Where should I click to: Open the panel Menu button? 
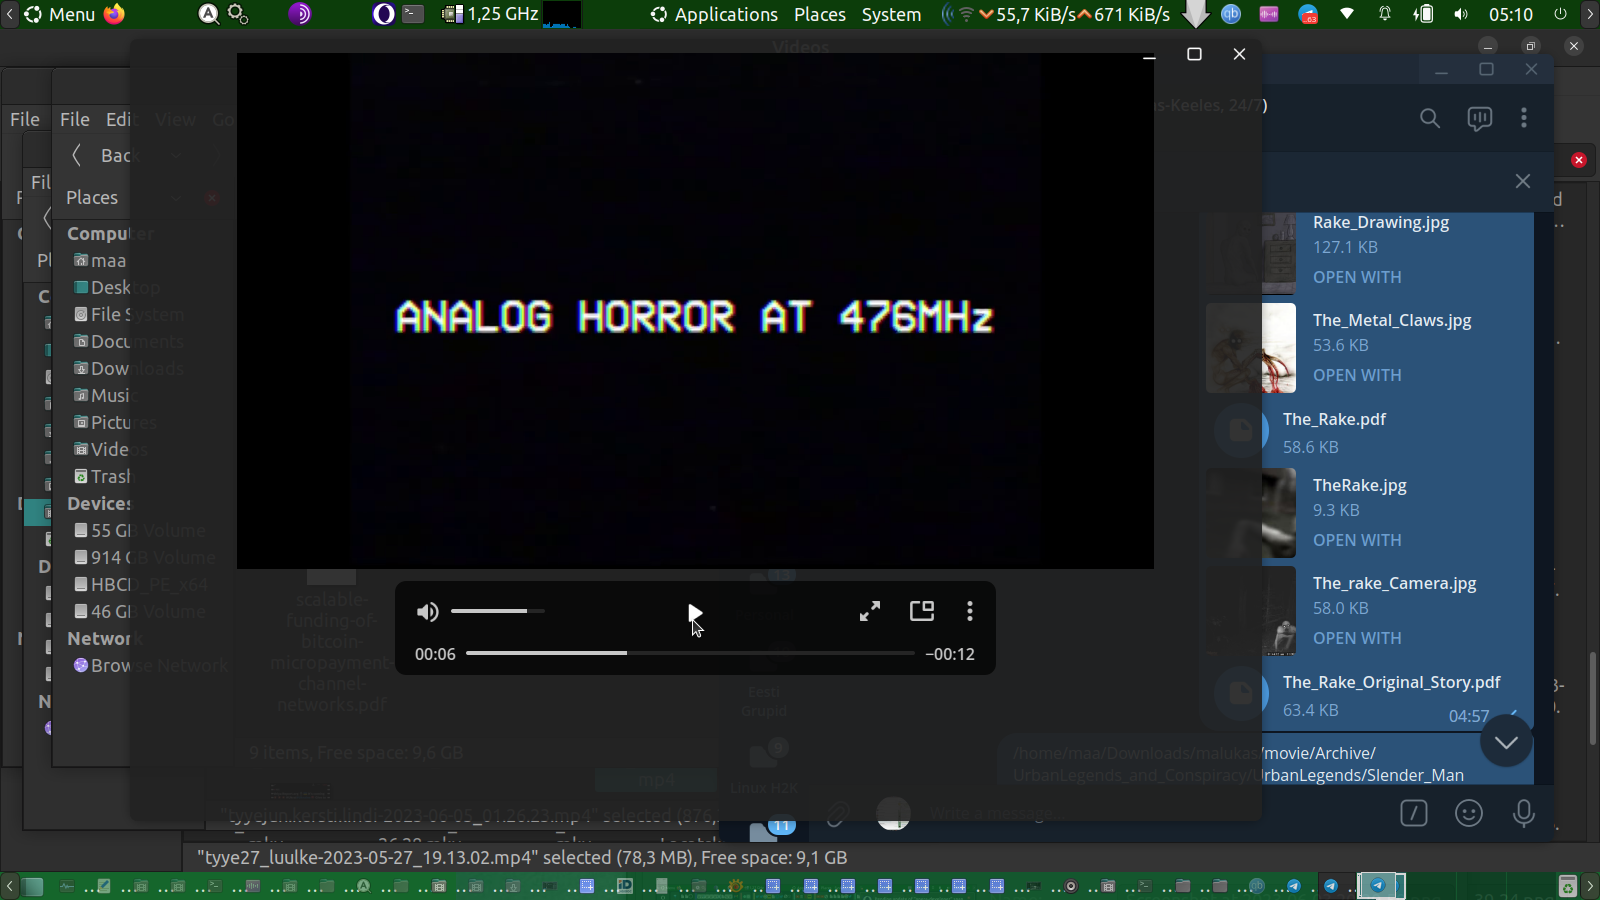[x=59, y=14]
